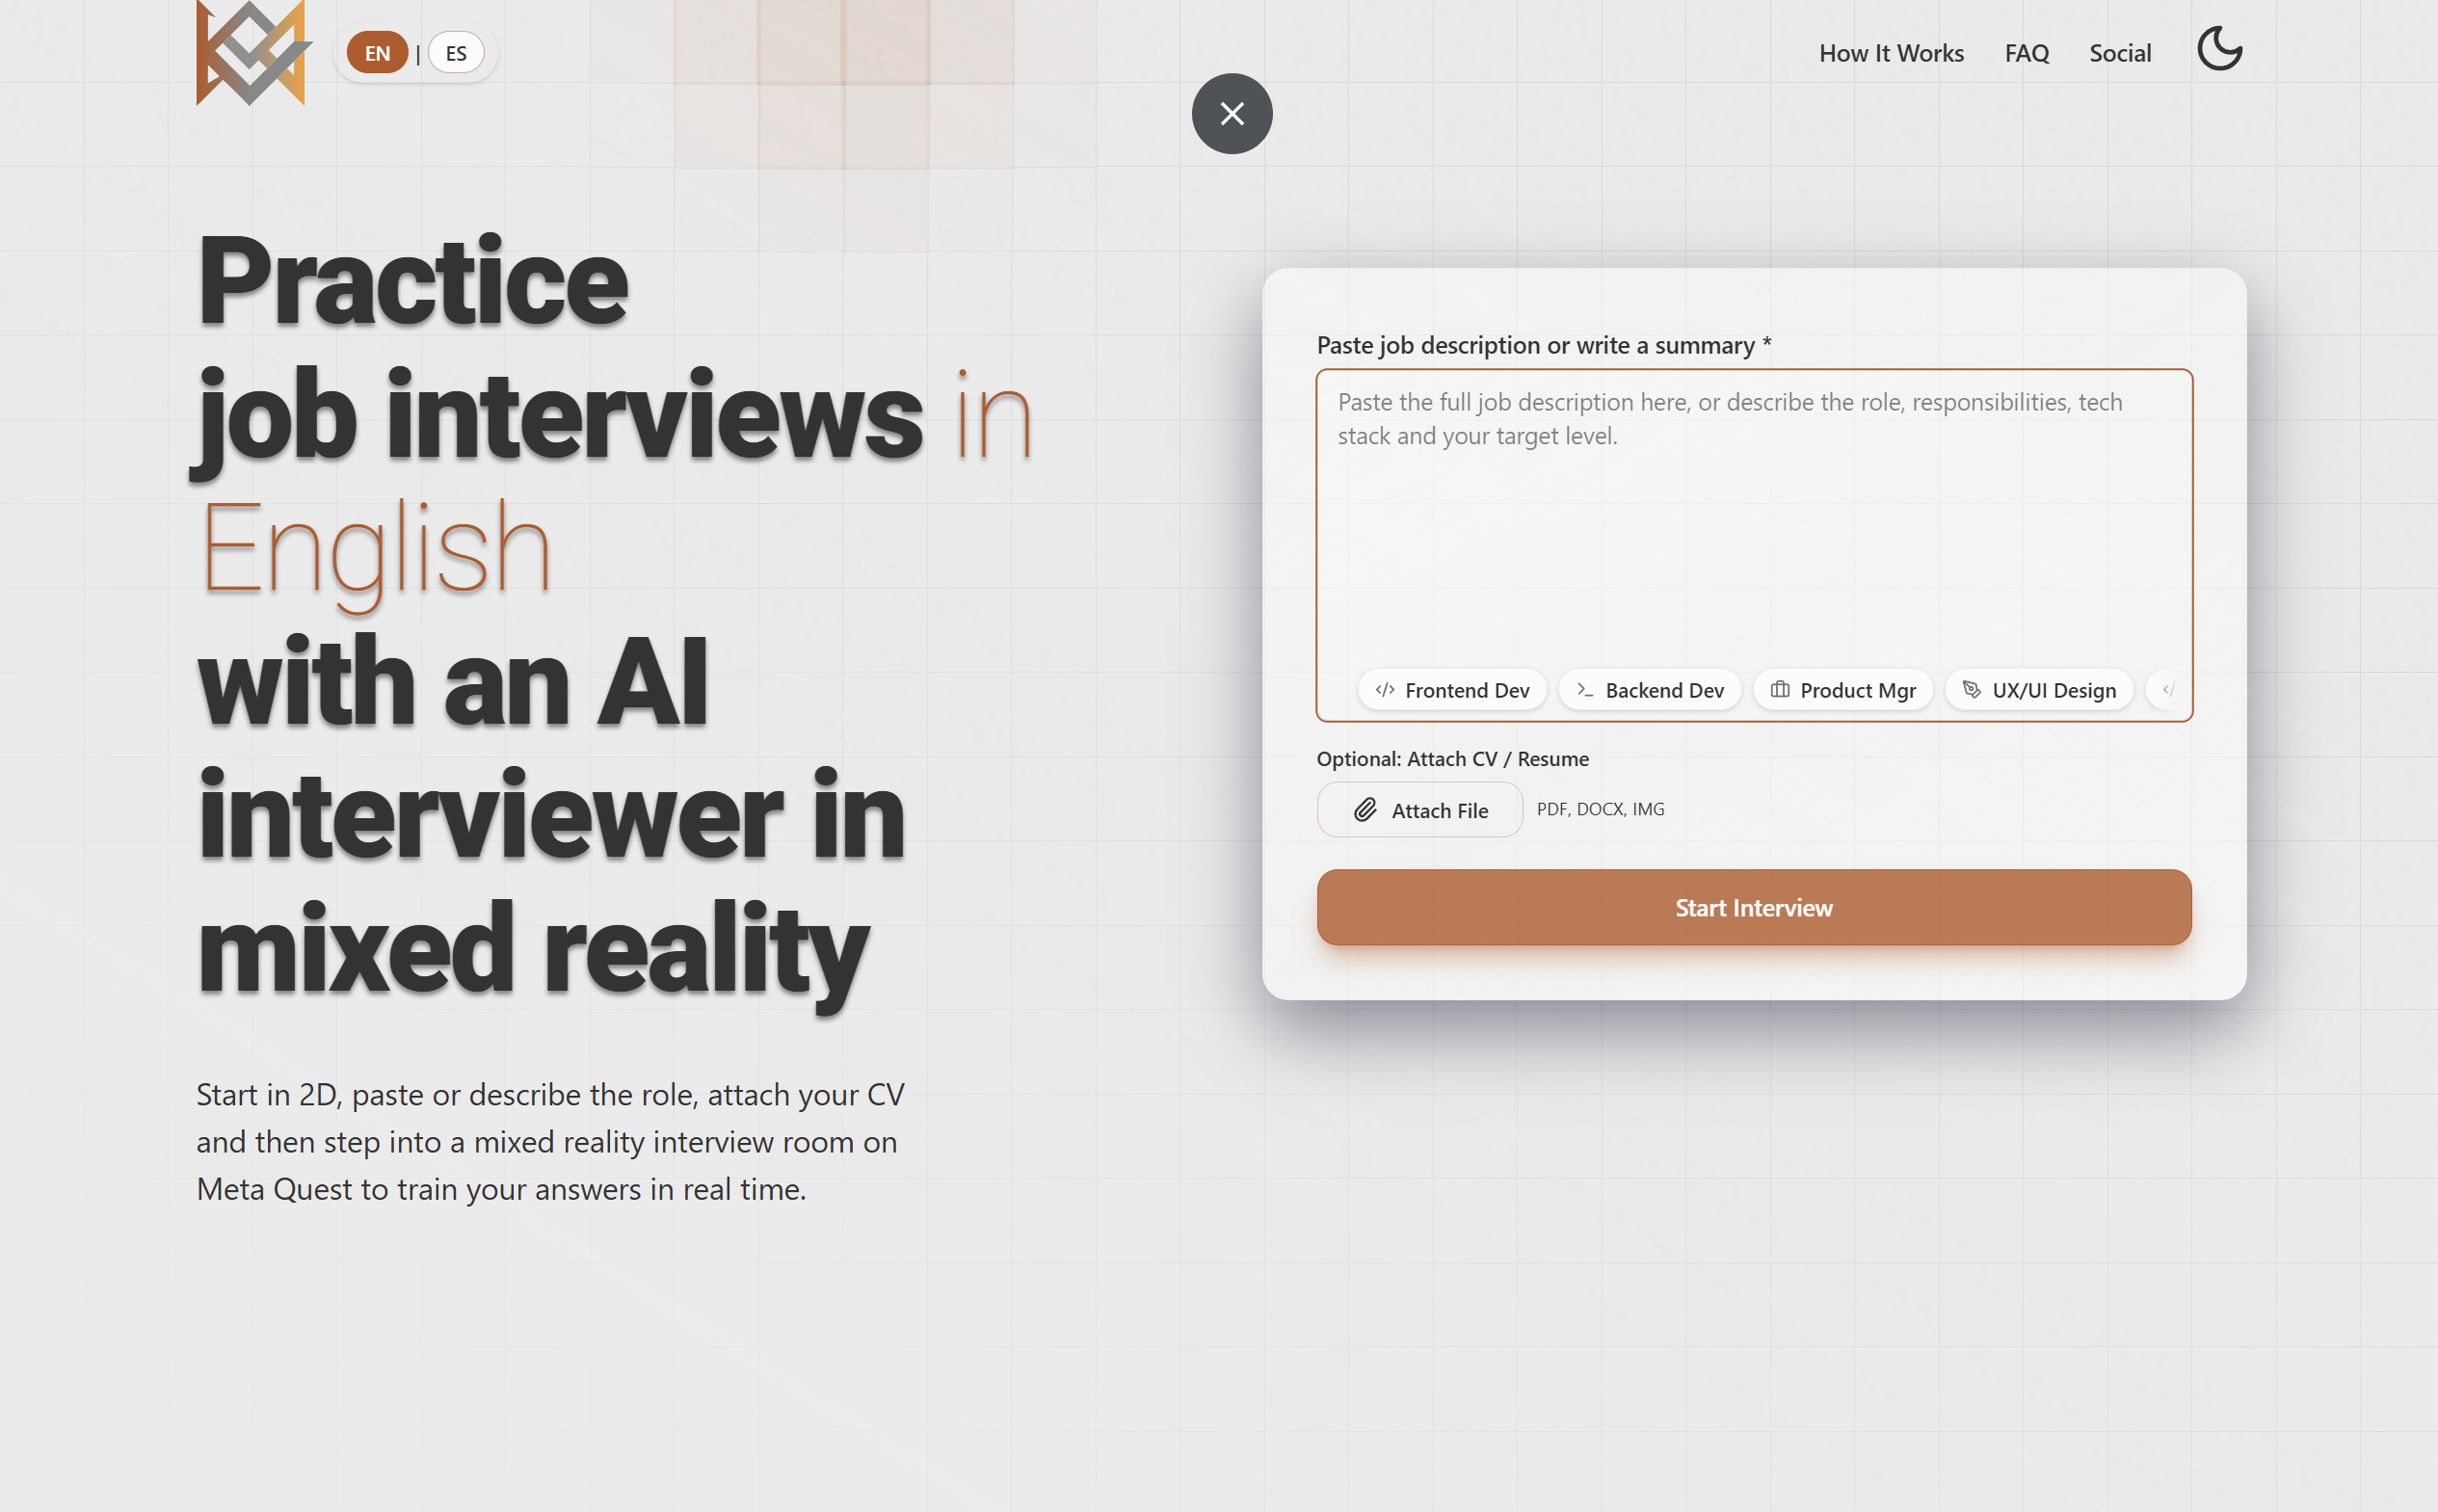Click the code brackets icon on Frontend Dev
This screenshot has width=2438, height=1512.
click(1385, 690)
